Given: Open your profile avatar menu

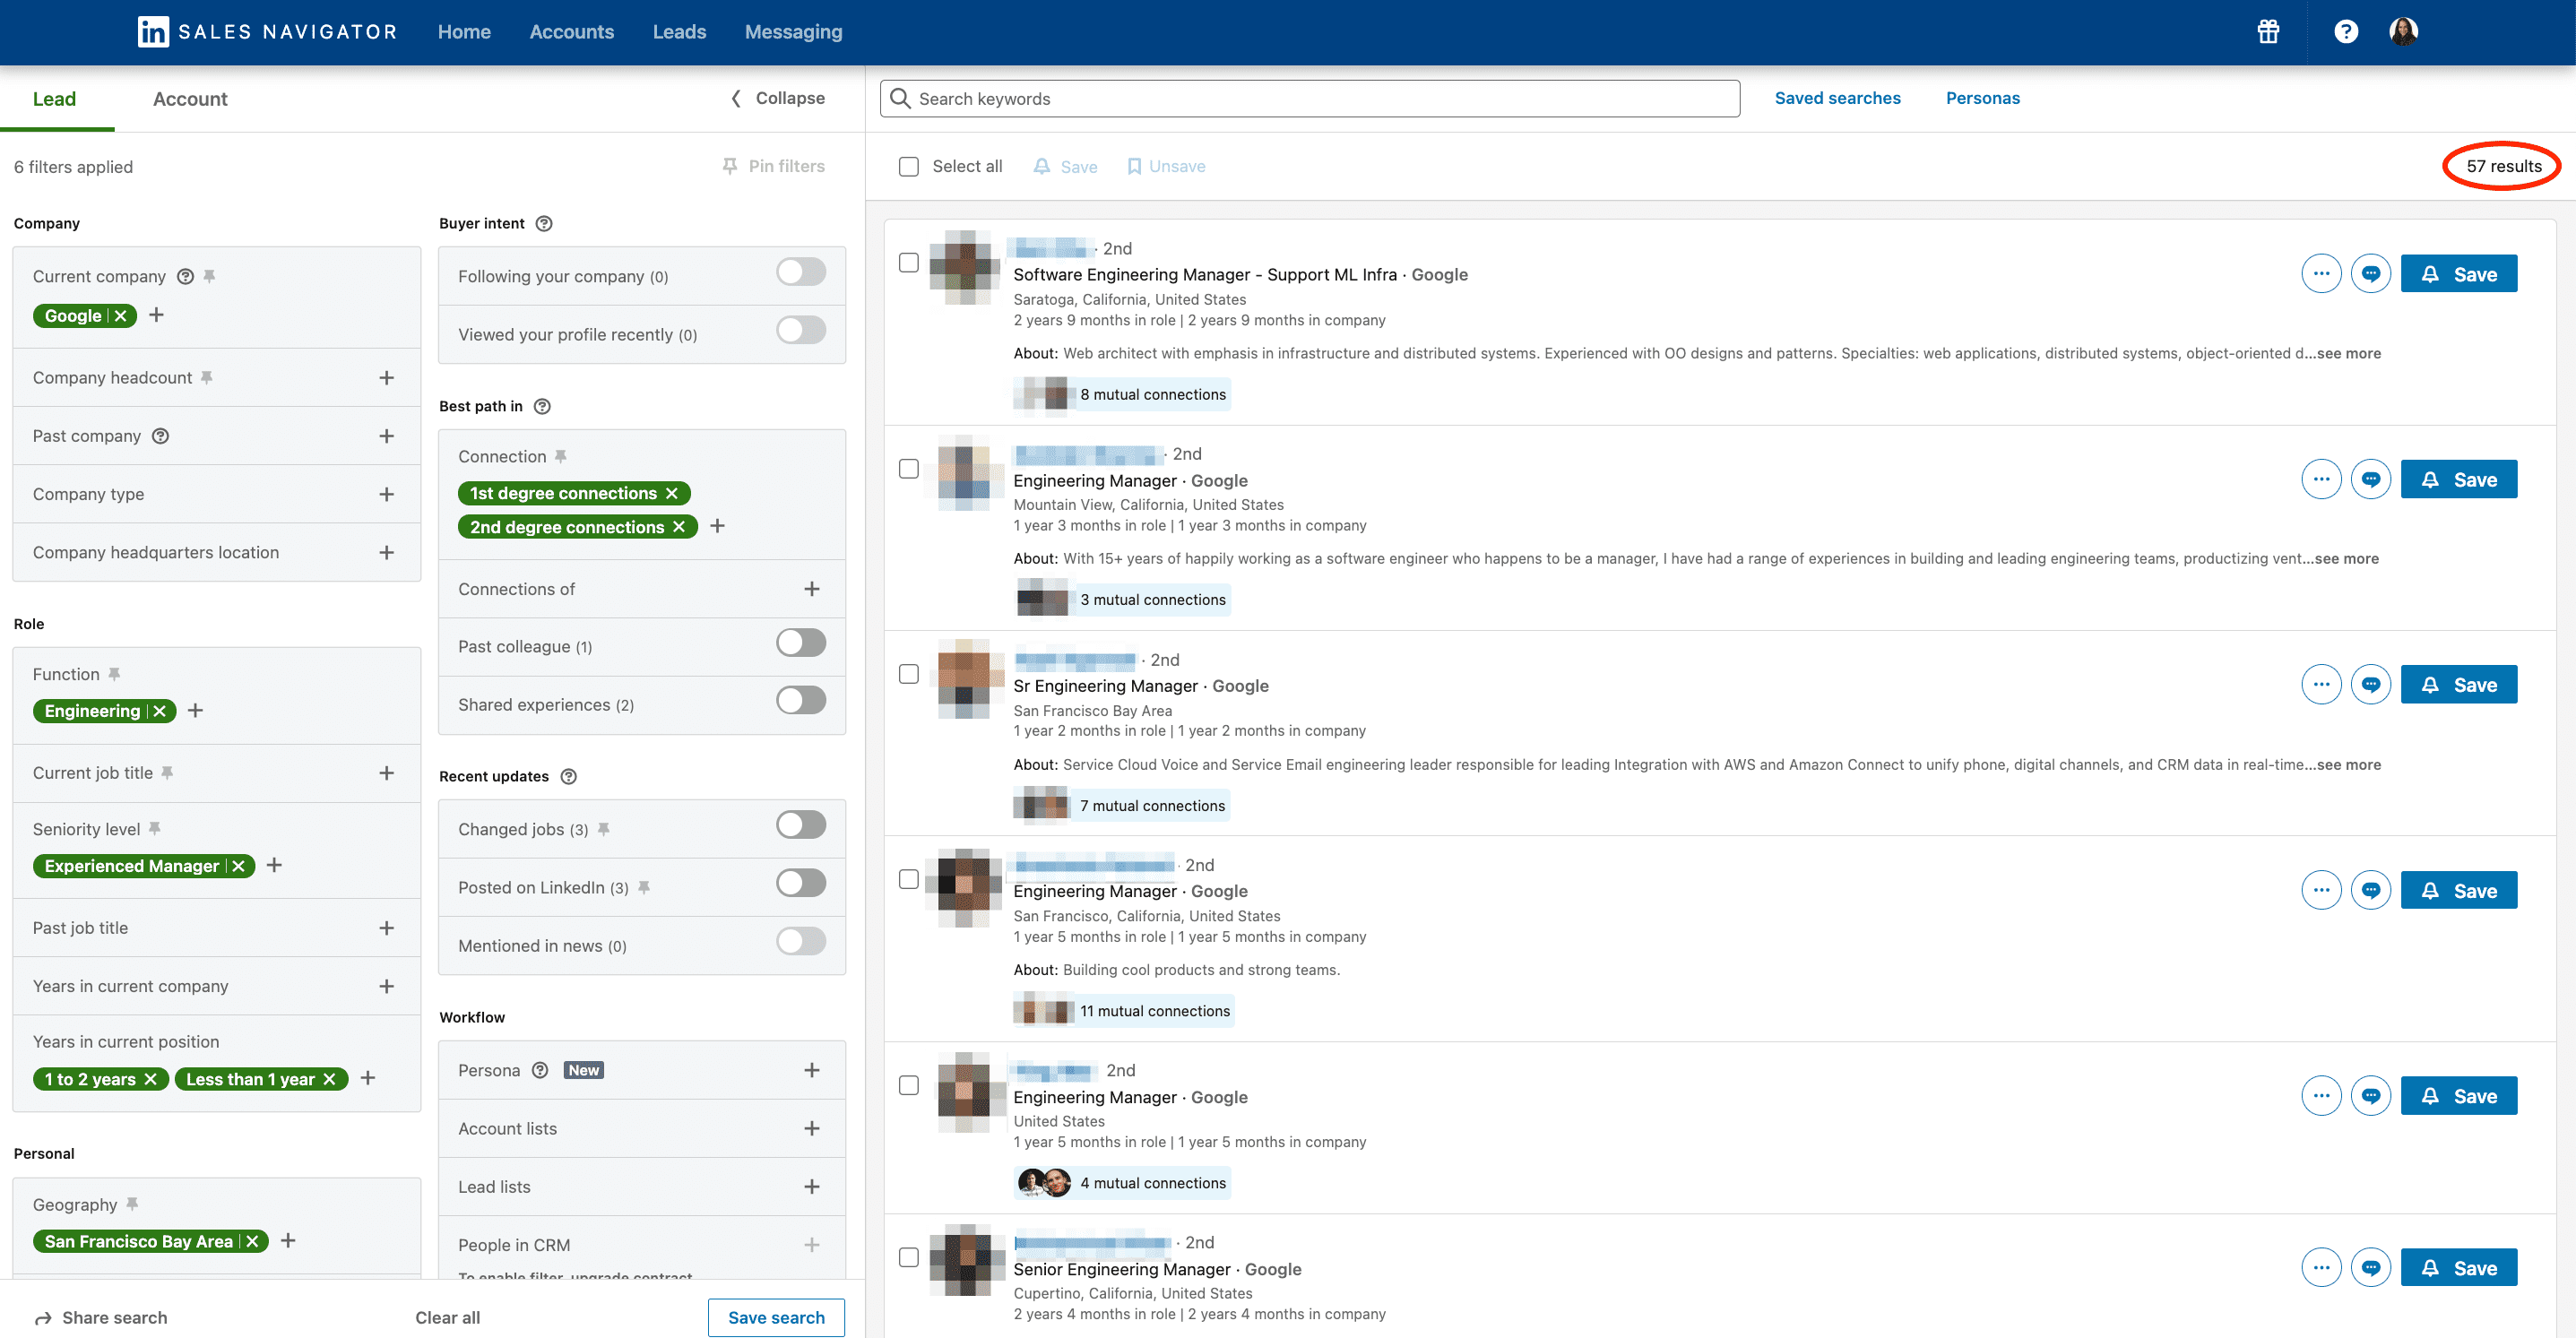Looking at the screenshot, I should coord(2404,31).
